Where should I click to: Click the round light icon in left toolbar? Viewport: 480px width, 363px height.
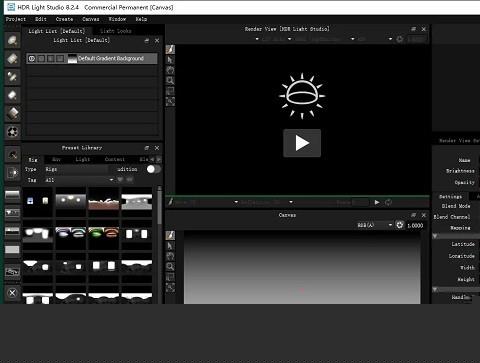(12, 41)
